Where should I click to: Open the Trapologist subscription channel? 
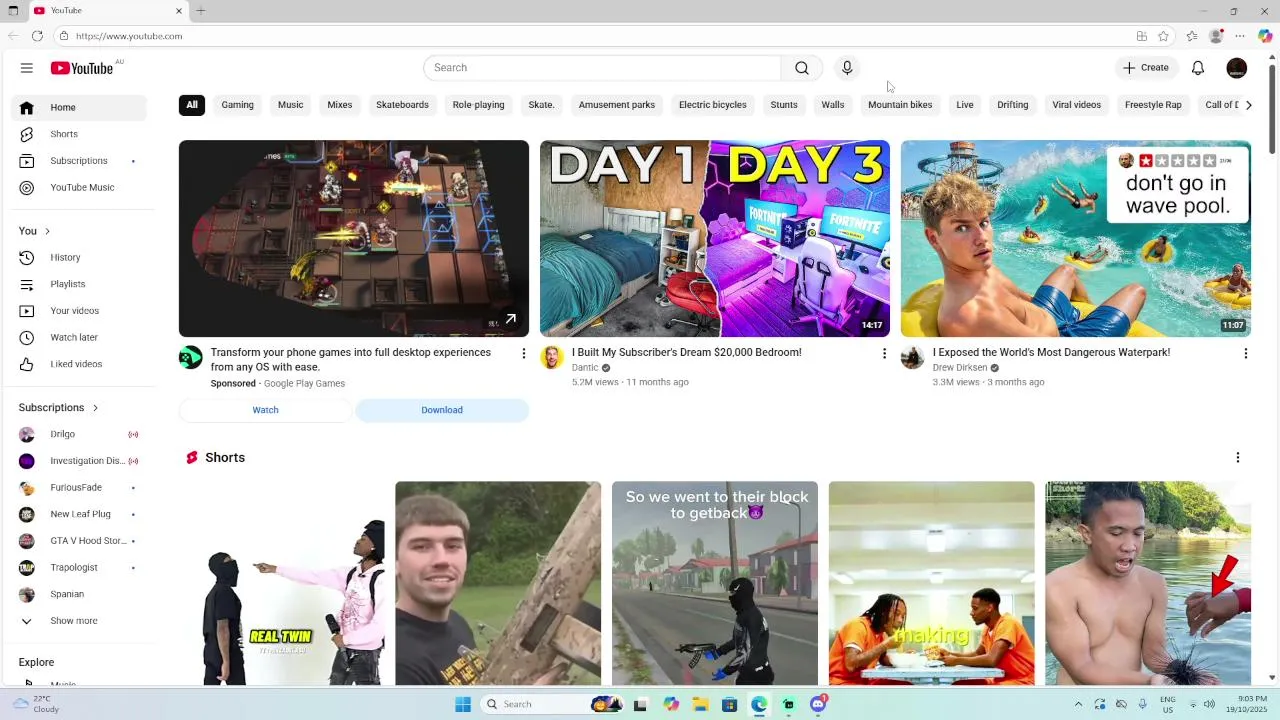tap(81, 568)
